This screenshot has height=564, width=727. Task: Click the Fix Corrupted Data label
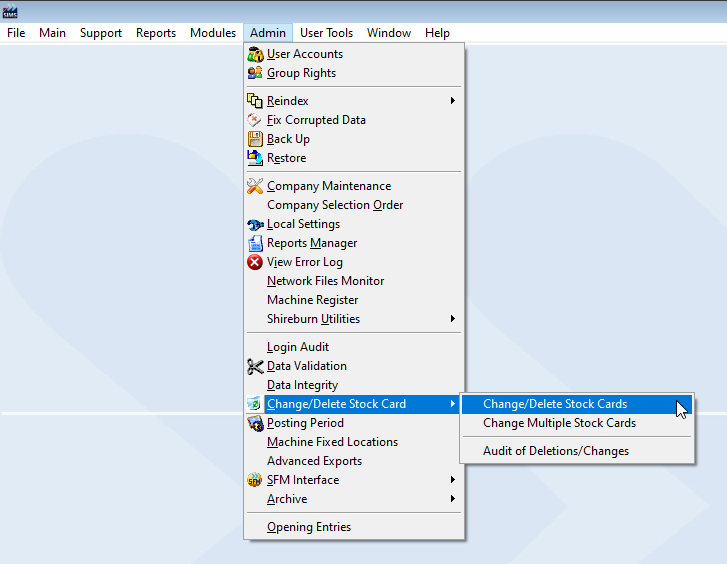[316, 120]
